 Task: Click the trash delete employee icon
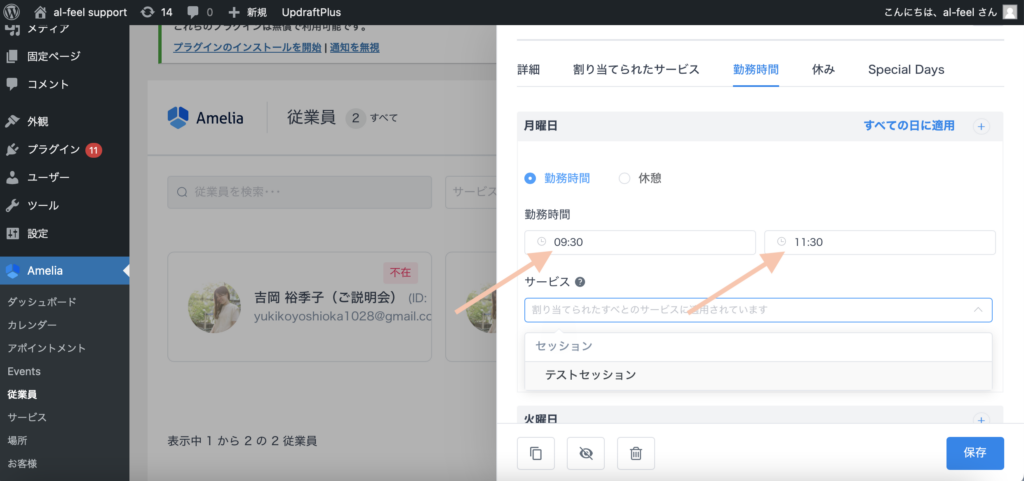[x=635, y=453]
